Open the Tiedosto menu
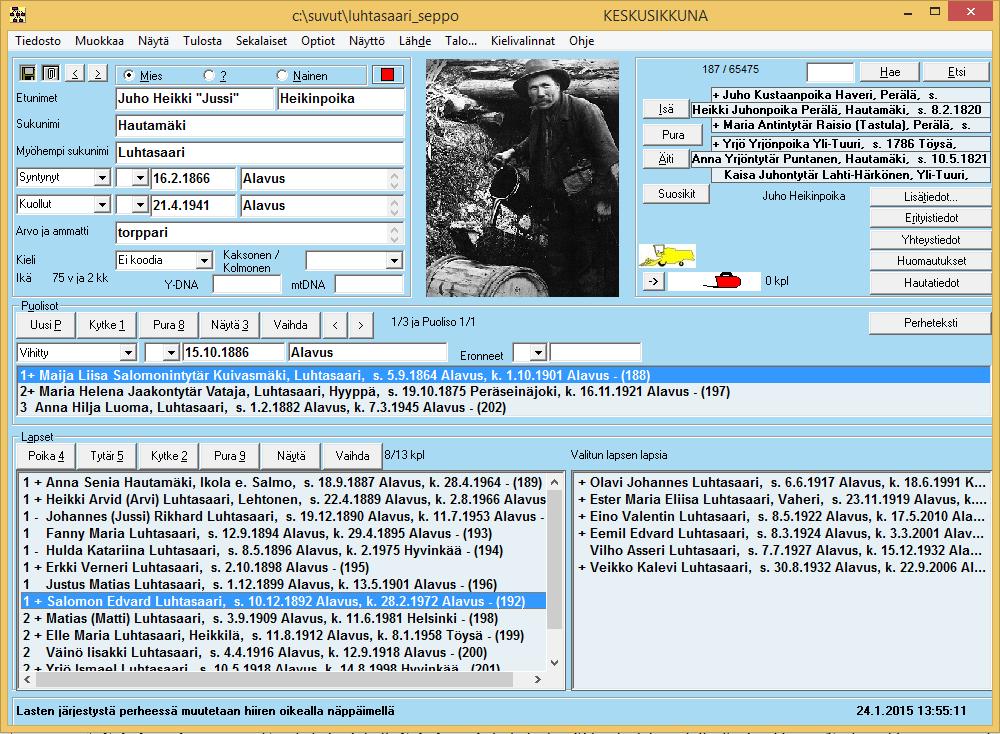This screenshot has height=734, width=1000. coord(38,41)
